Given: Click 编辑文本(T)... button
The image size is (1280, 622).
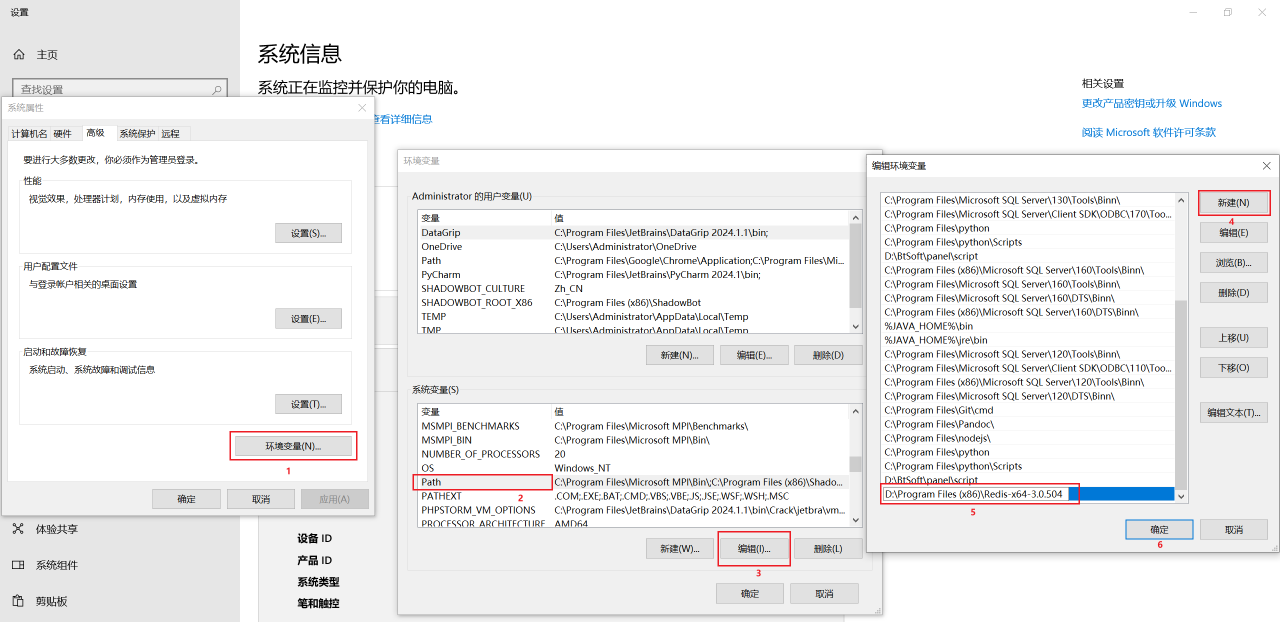Looking at the screenshot, I should point(1233,412).
